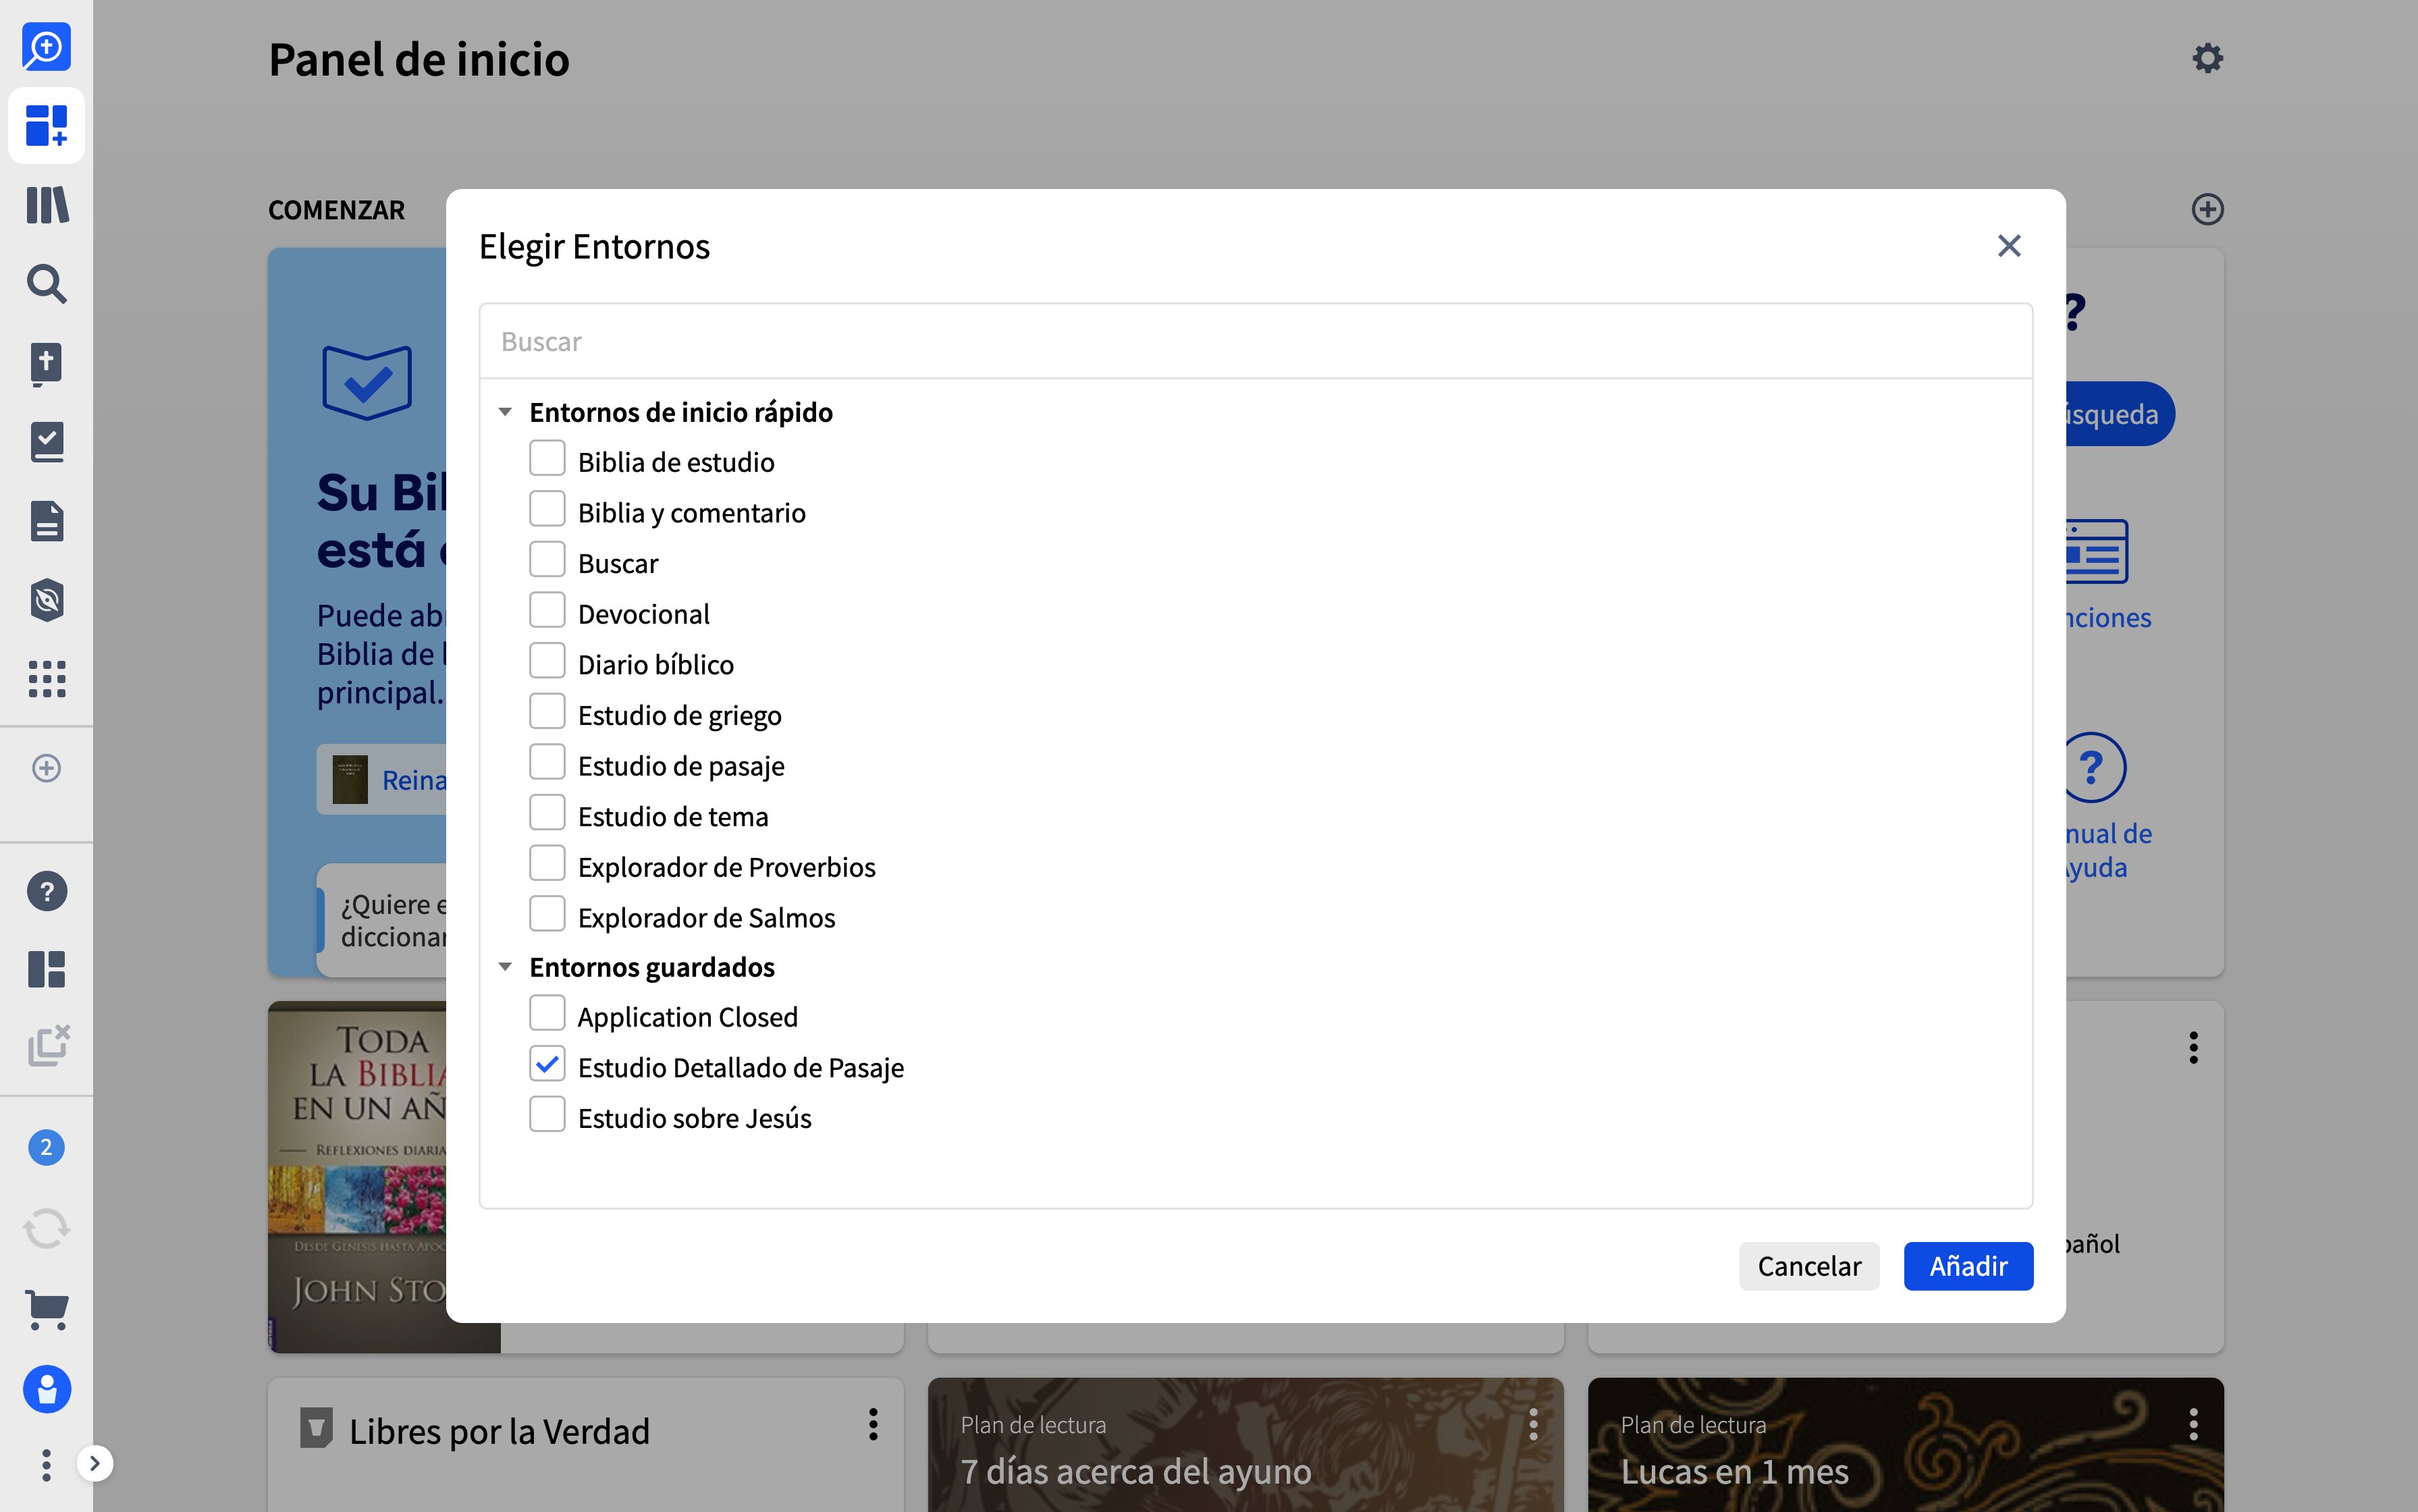Open the dashboard home panel icon
This screenshot has width=2418, height=1512.
[46, 125]
